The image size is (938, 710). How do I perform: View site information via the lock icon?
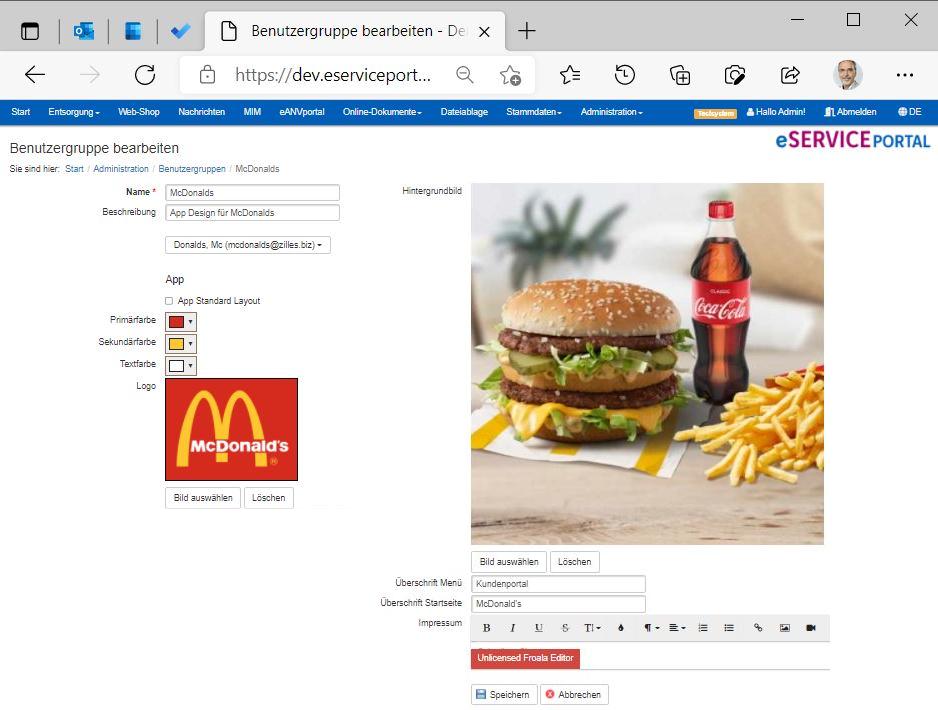pyautogui.click(x=208, y=75)
